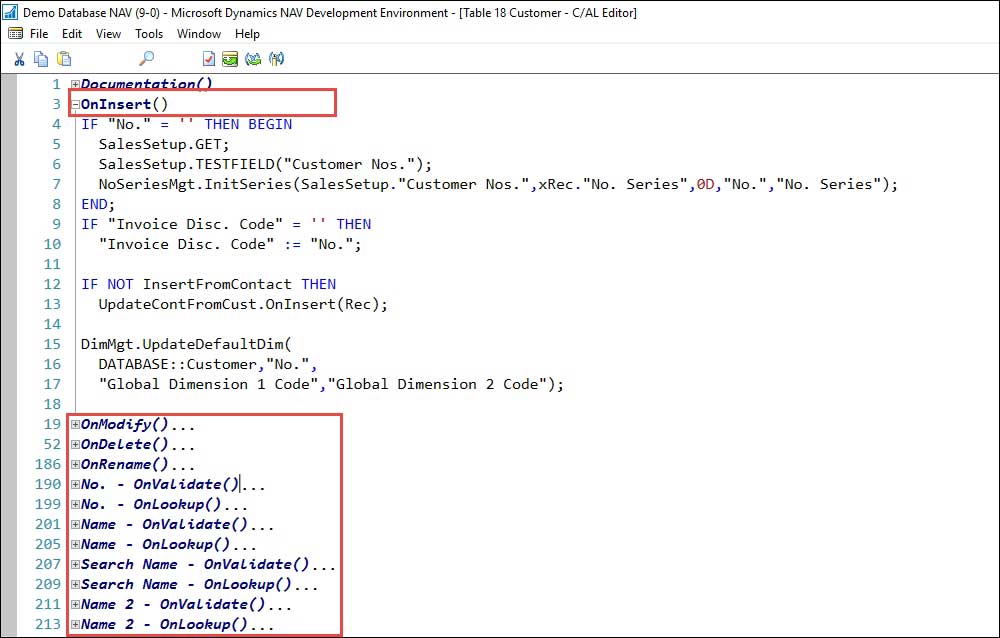Click the antenna breakpoint toolbar icon
Viewport: 1000px width, 638px height.
(x=276, y=59)
